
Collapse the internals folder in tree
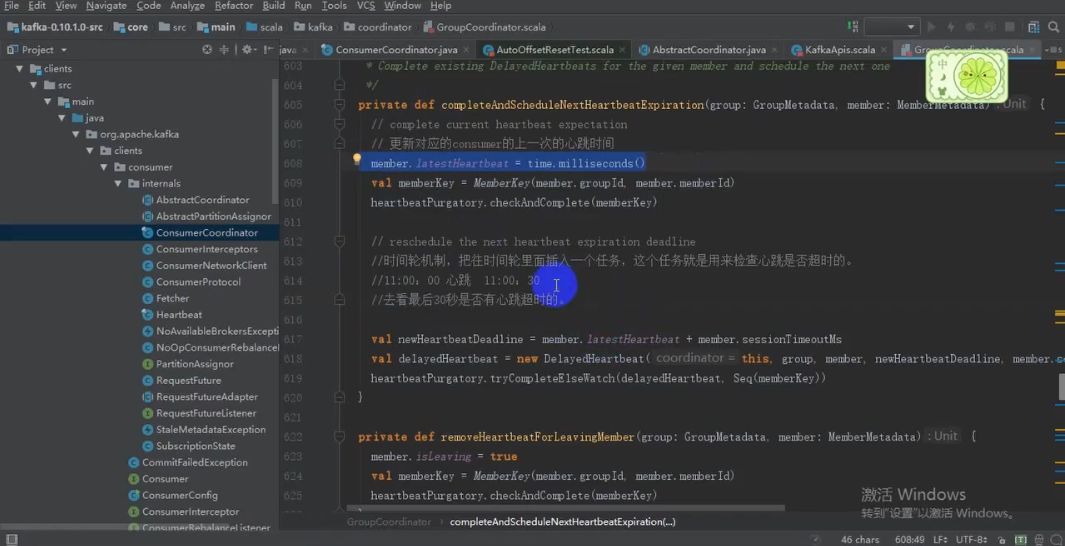[x=118, y=183]
